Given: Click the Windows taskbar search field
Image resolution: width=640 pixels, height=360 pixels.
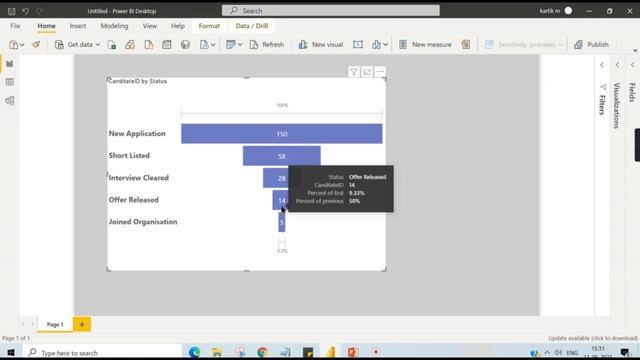Looking at the screenshot, I should click(102, 352).
